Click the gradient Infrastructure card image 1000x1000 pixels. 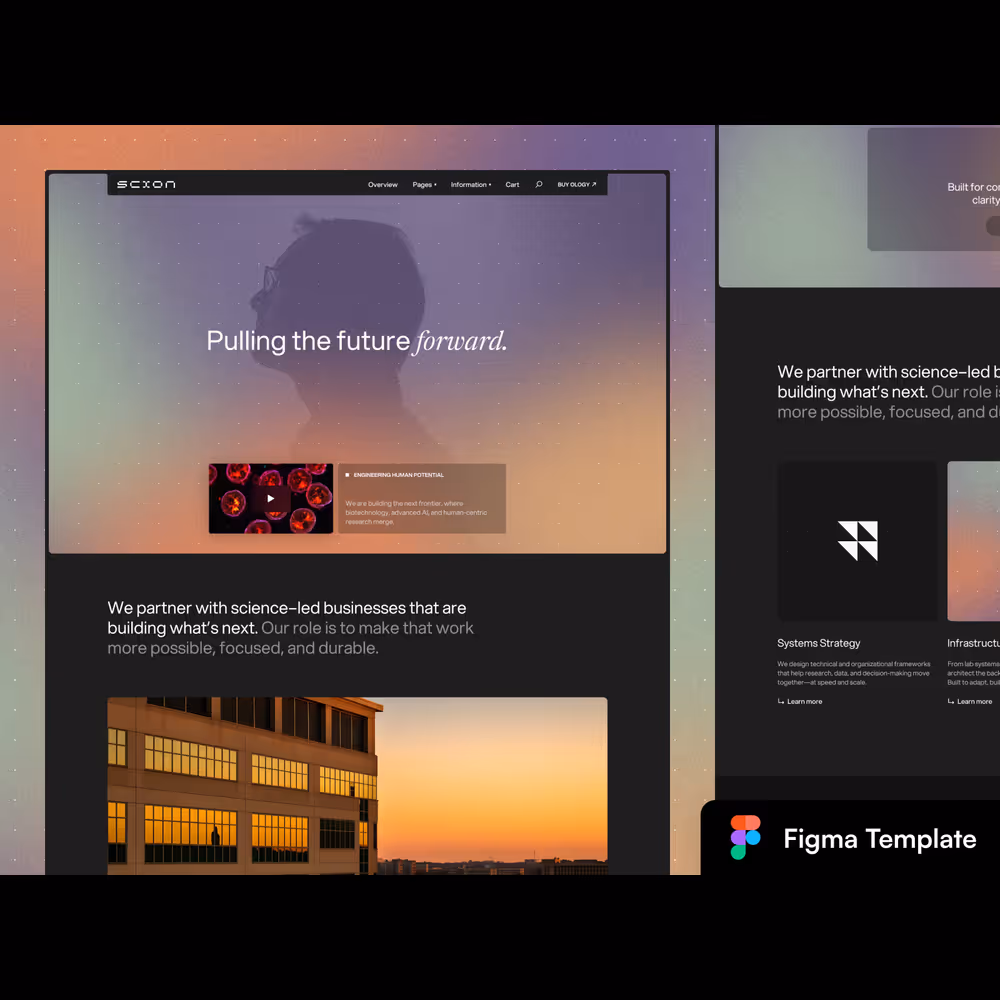[973, 540]
